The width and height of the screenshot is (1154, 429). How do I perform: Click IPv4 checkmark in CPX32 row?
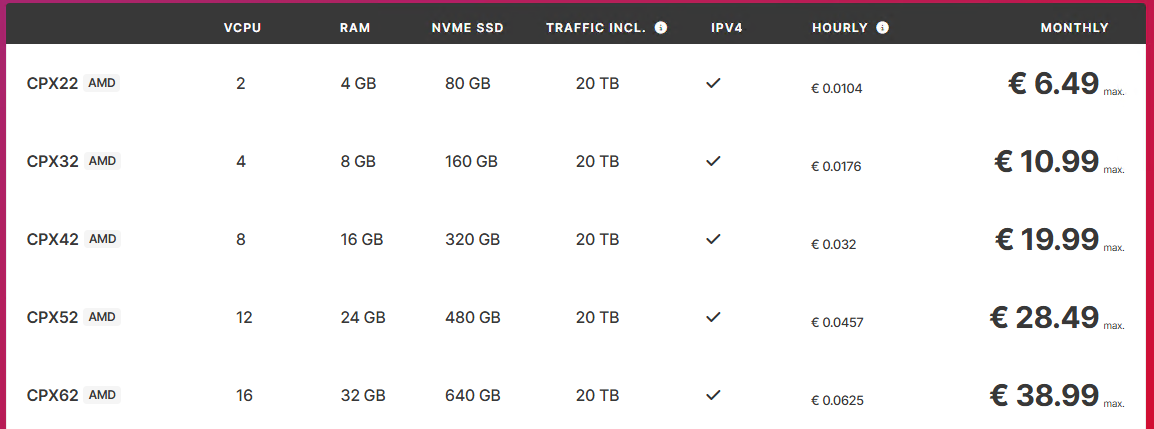[713, 161]
